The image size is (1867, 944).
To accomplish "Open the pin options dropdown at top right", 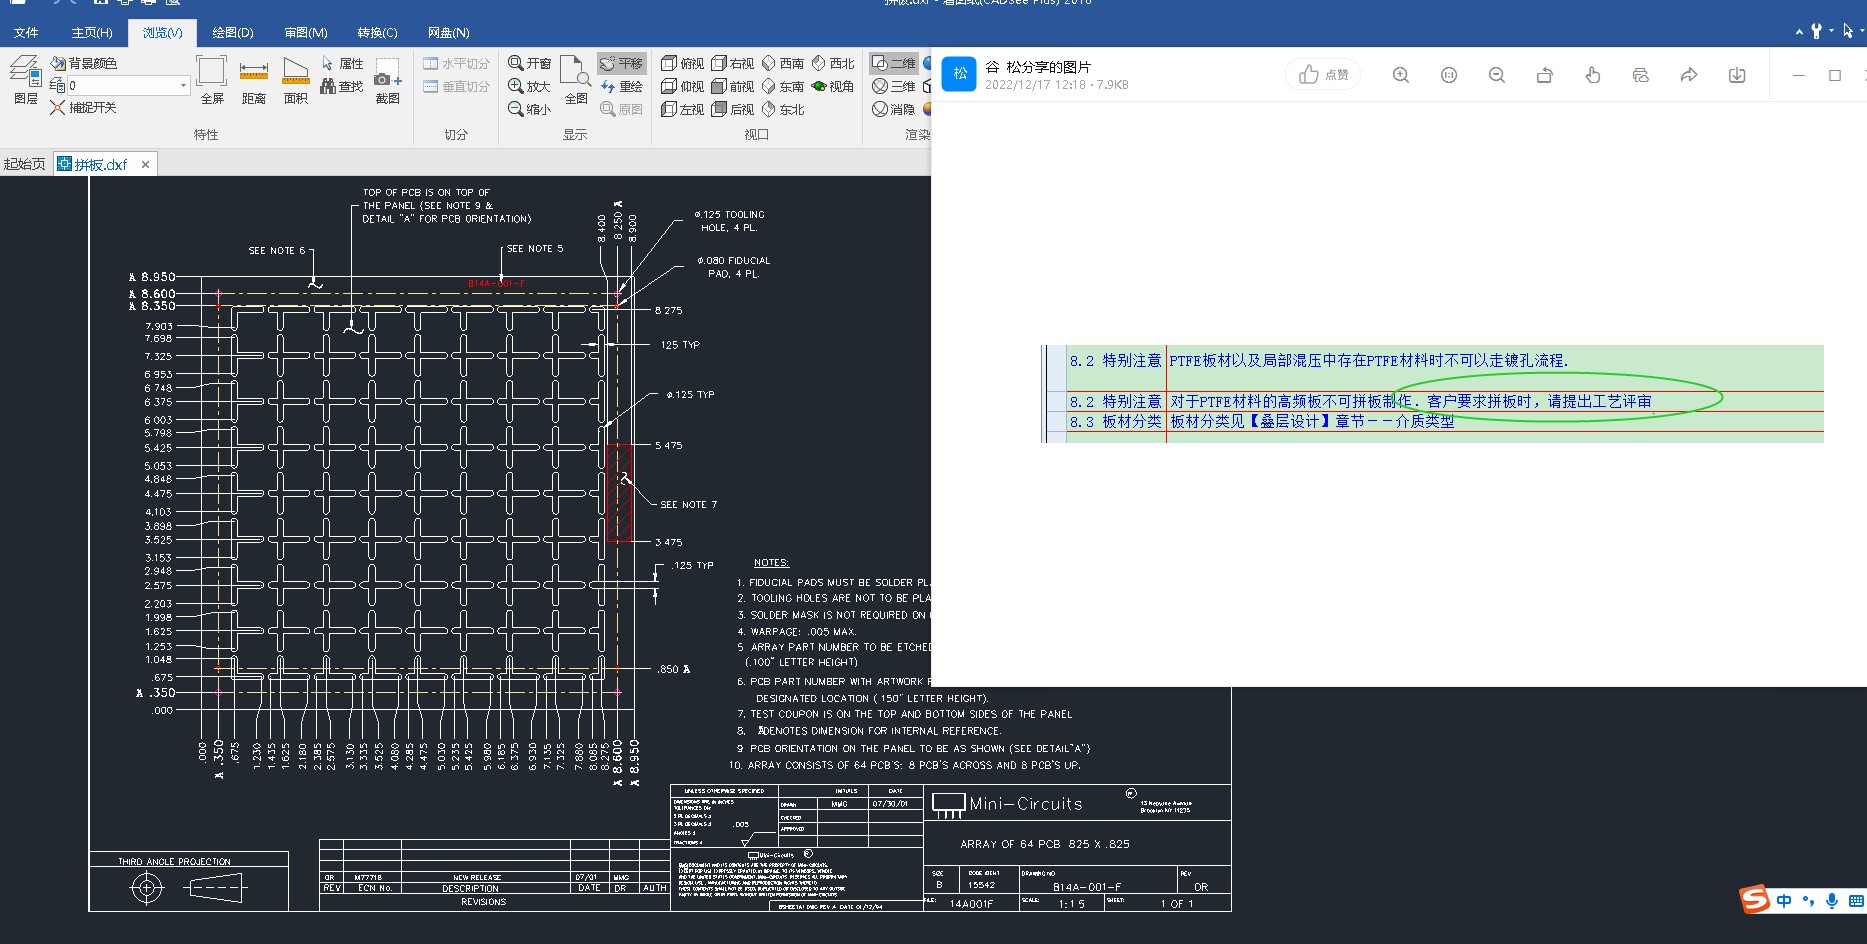I will [1832, 32].
